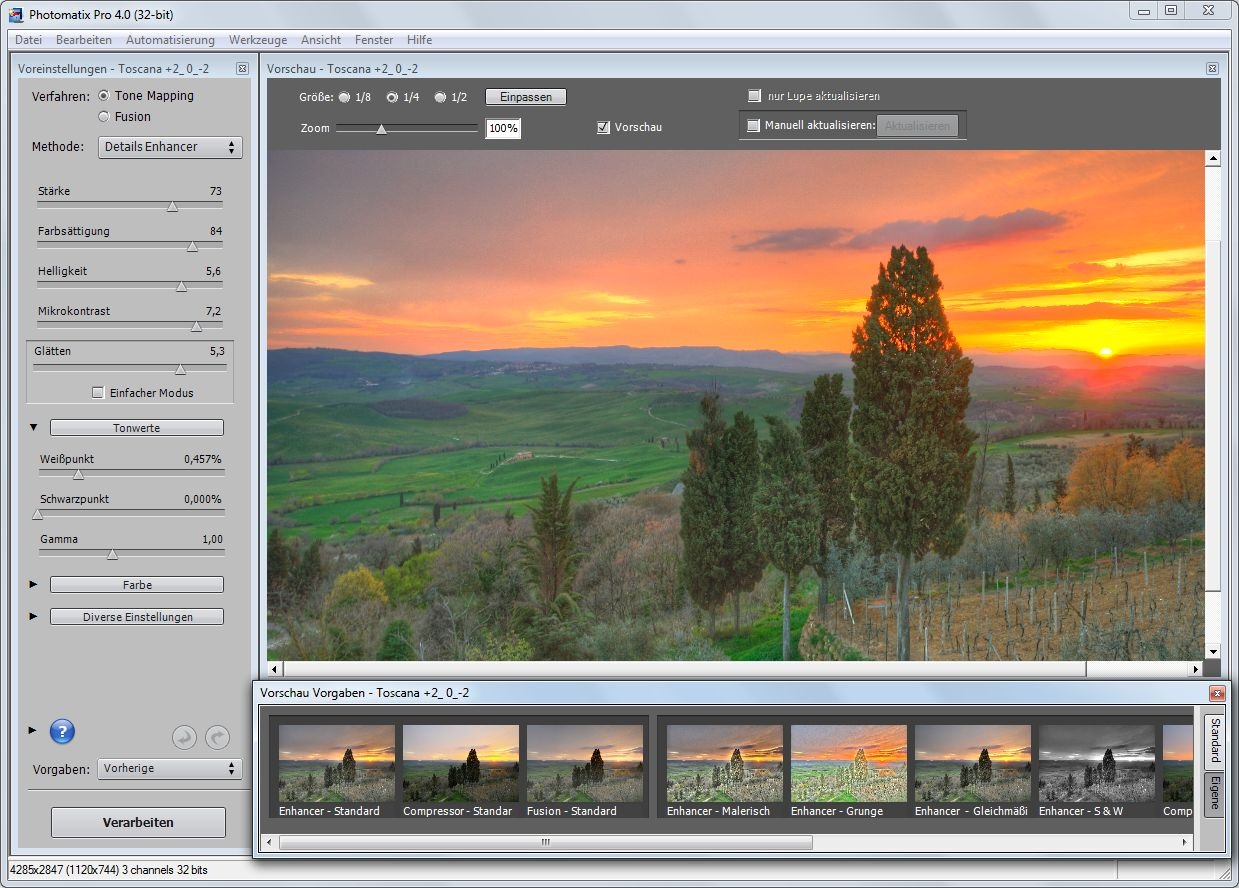Uncheck the Vorschau checkbox
The width and height of the screenshot is (1239, 888).
click(603, 128)
